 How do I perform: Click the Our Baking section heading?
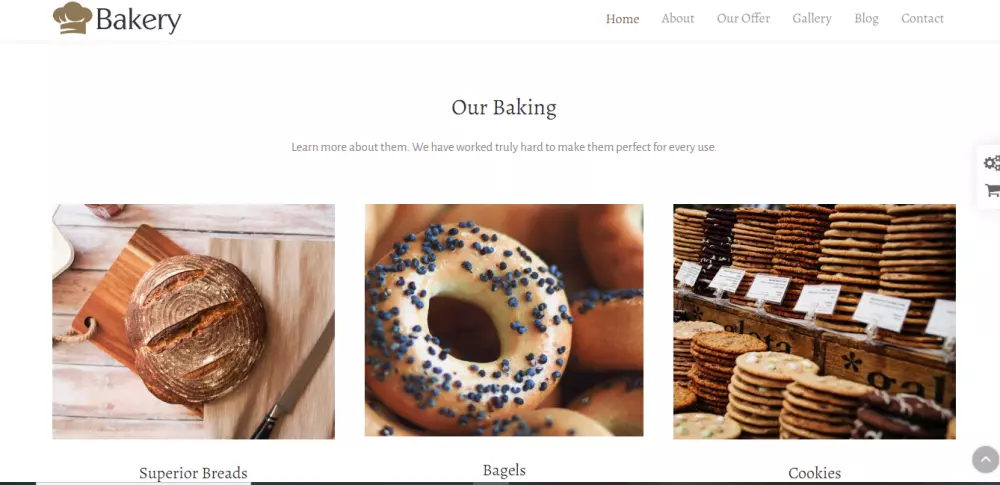point(504,107)
